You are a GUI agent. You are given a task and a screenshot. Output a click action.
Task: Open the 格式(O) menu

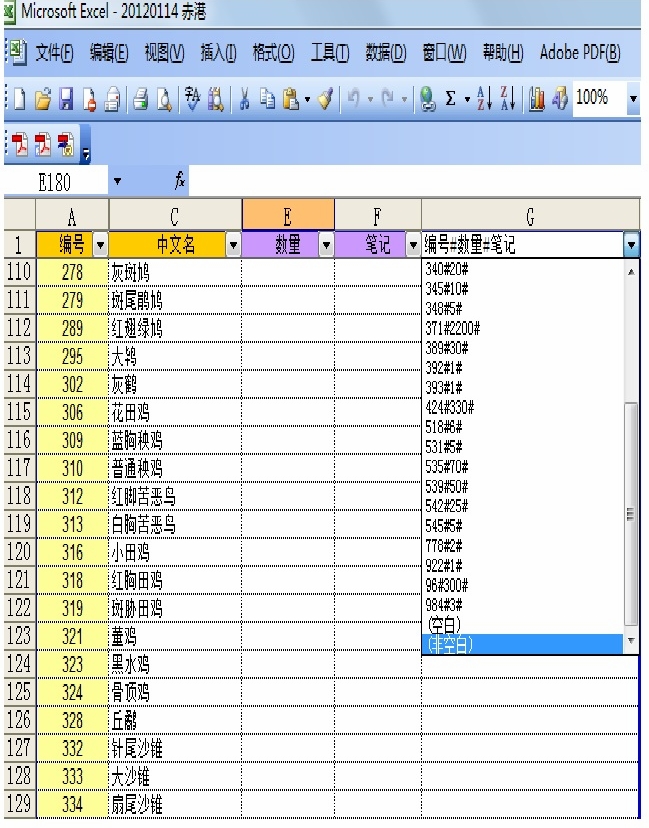[273, 52]
